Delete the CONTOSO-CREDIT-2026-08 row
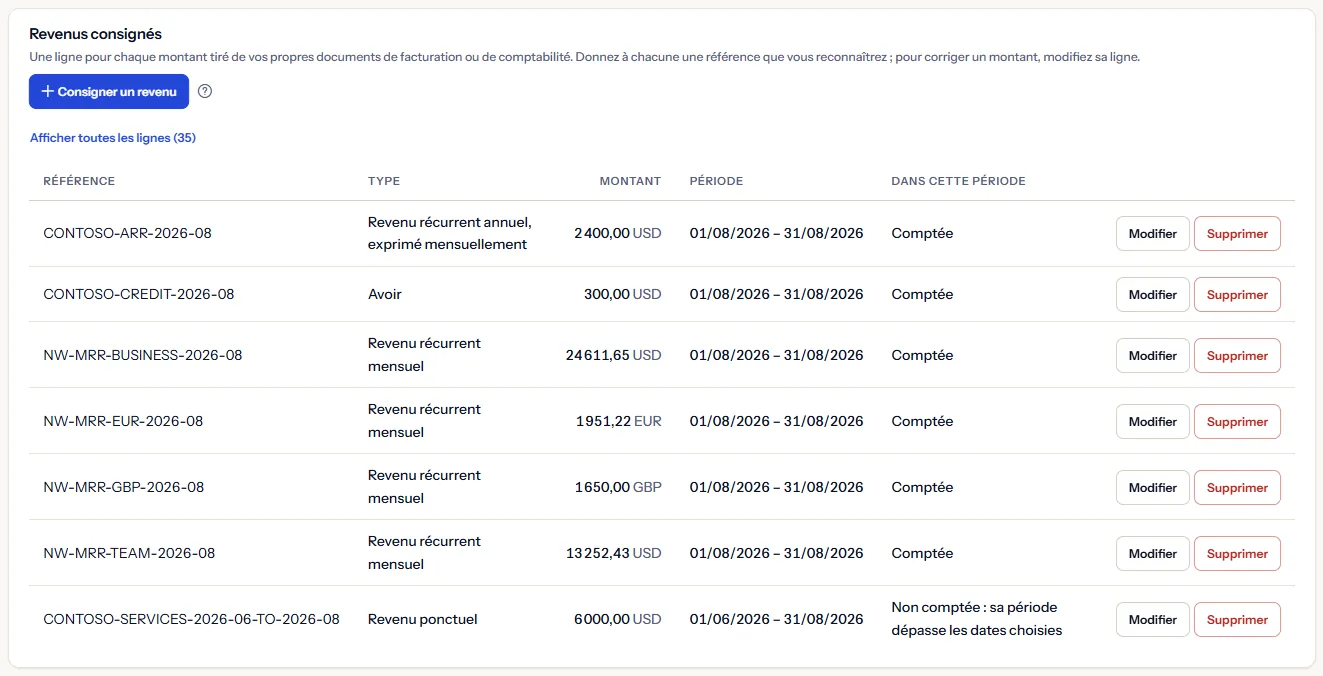The height and width of the screenshot is (676, 1323). tap(1237, 295)
